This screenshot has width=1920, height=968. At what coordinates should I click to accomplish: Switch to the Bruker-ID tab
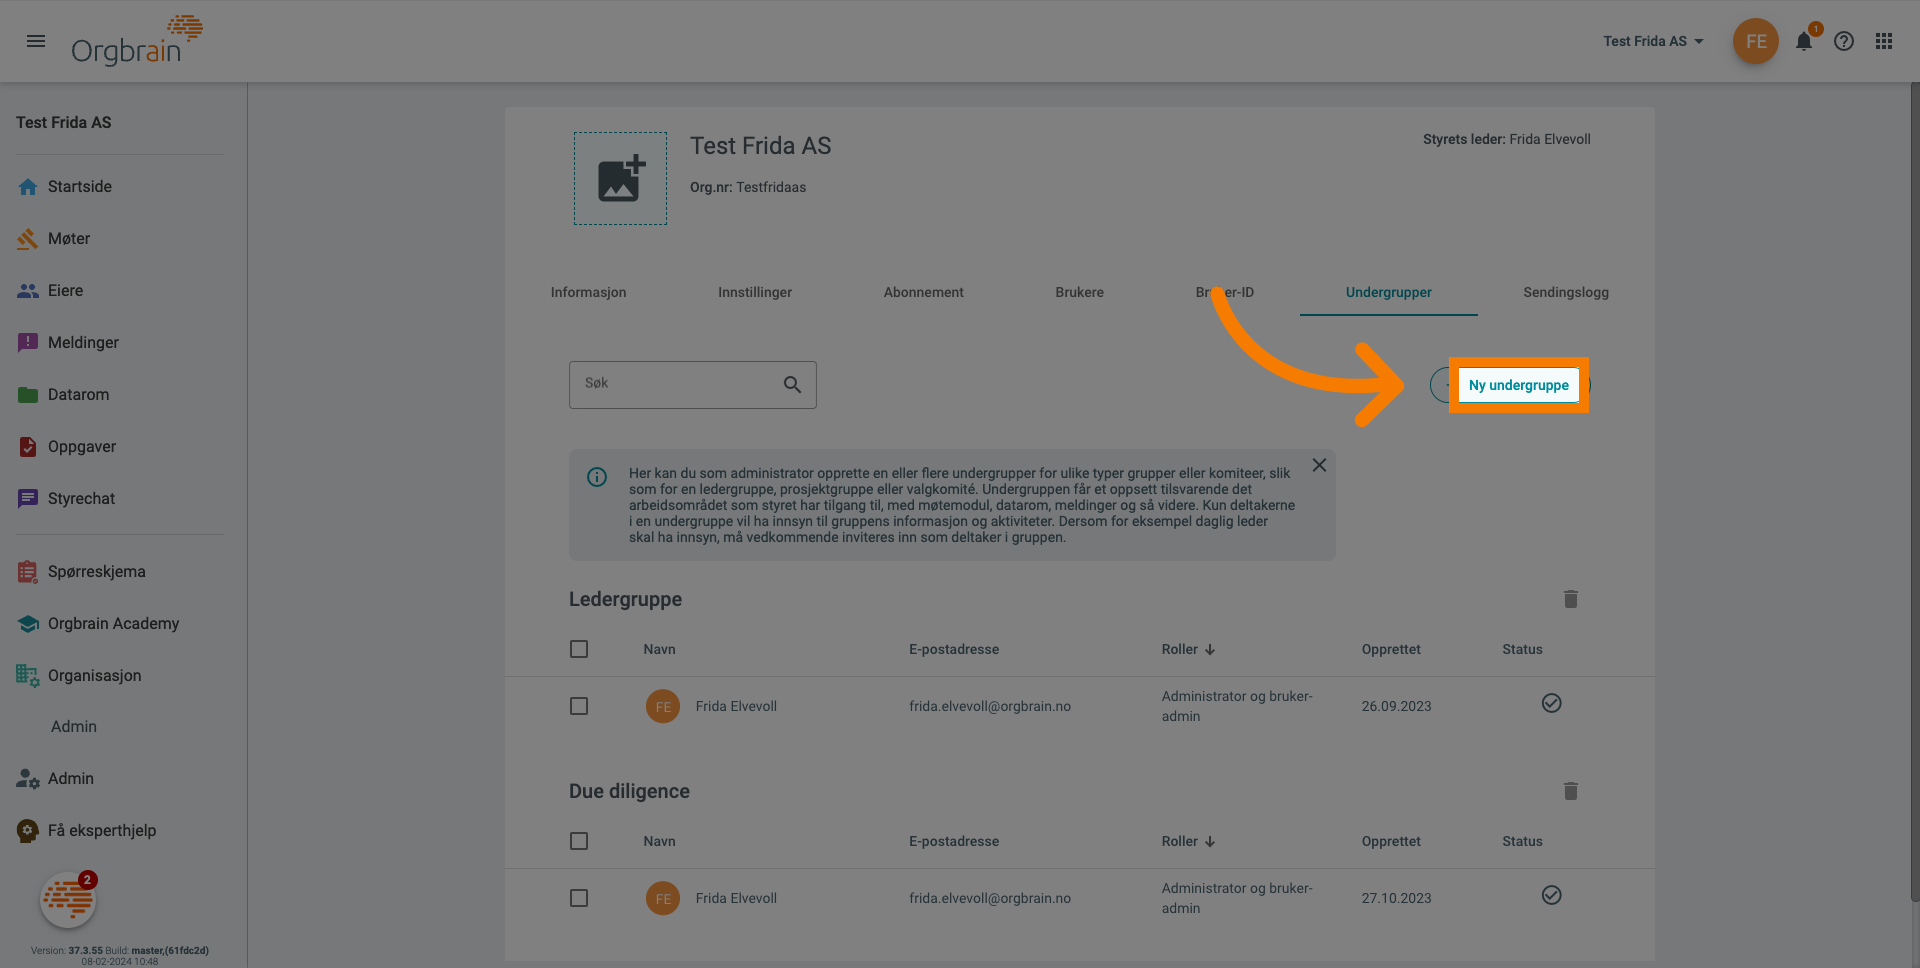coord(1224,293)
